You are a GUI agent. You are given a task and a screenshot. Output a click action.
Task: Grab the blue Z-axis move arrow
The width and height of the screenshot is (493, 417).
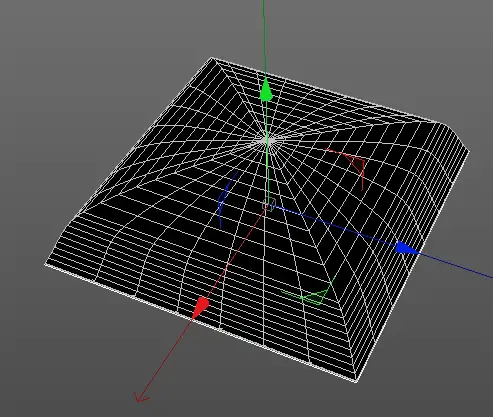[x=407, y=249]
